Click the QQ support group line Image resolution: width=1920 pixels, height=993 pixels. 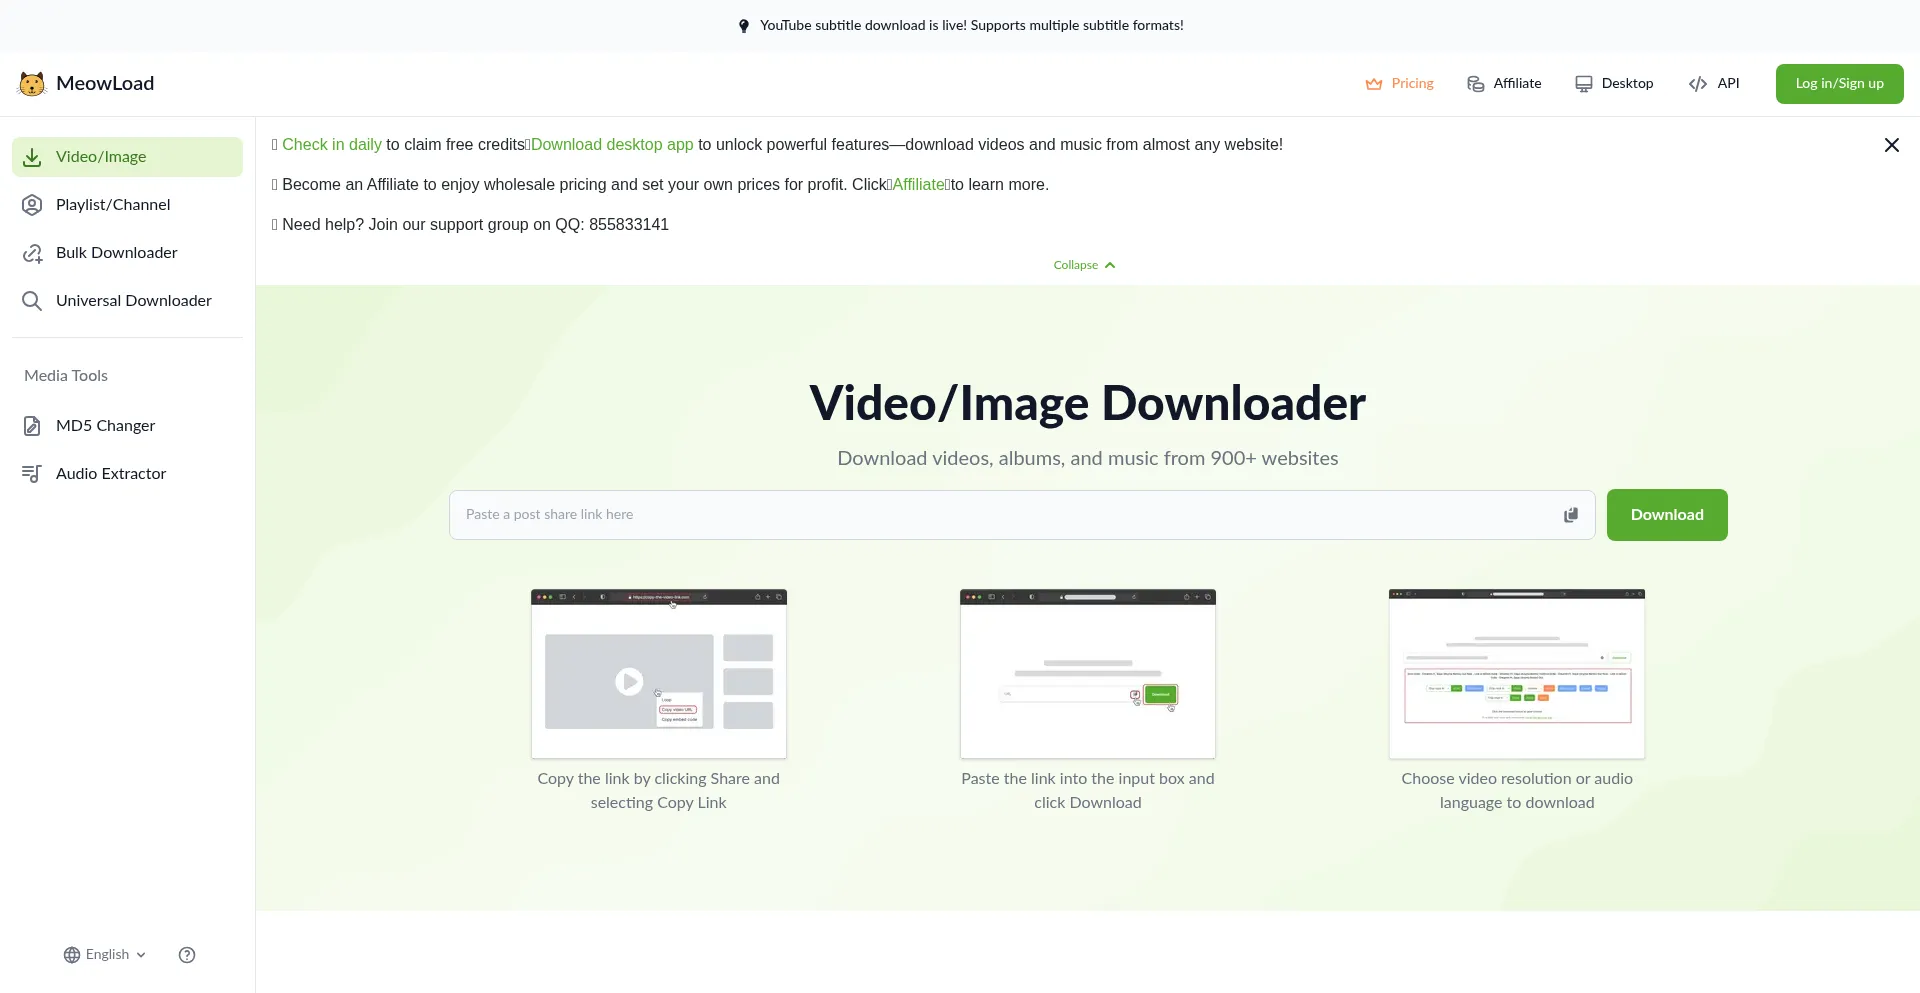click(471, 225)
